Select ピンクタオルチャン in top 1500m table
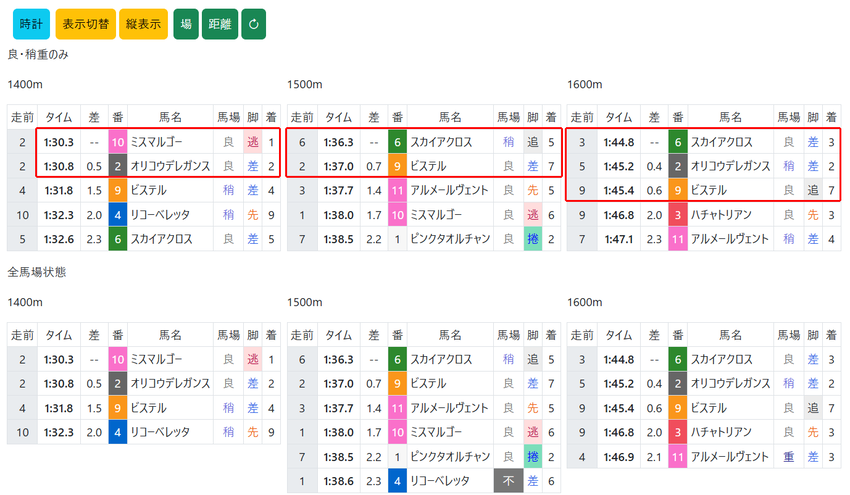Image resolution: width=850 pixels, height=495 pixels. coord(450,239)
